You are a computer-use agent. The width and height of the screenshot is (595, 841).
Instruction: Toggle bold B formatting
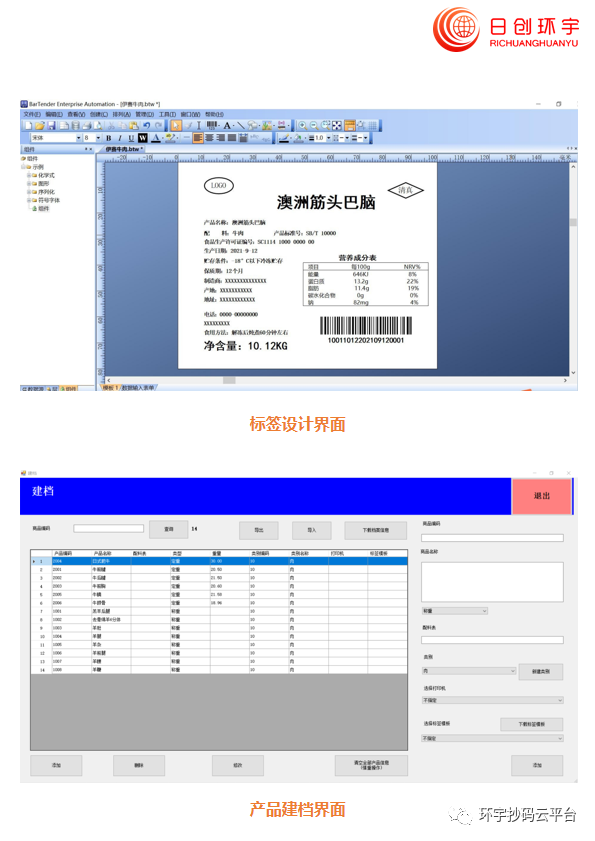coord(108,138)
